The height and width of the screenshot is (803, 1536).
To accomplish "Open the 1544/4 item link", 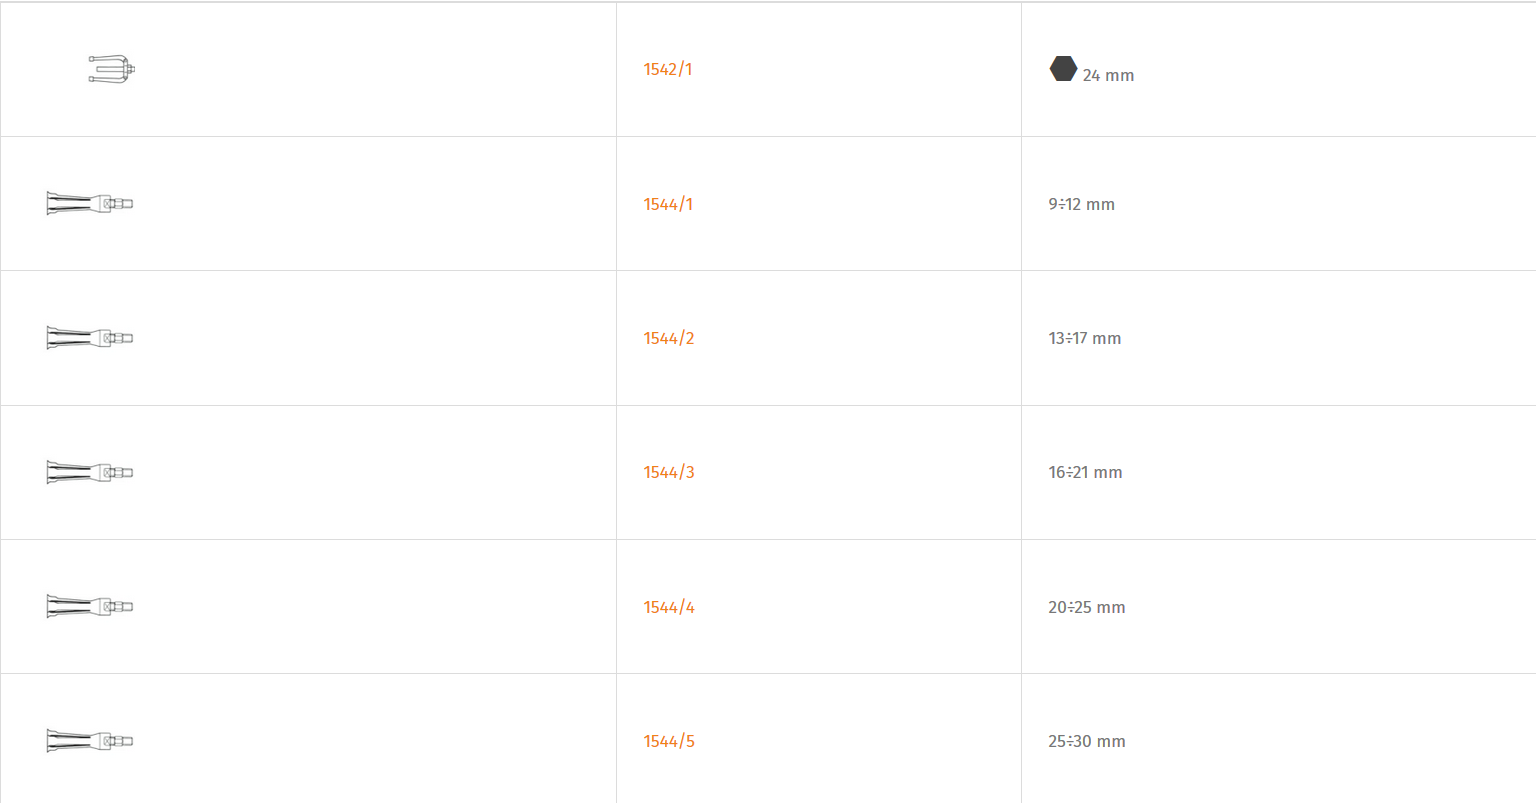I will [668, 607].
